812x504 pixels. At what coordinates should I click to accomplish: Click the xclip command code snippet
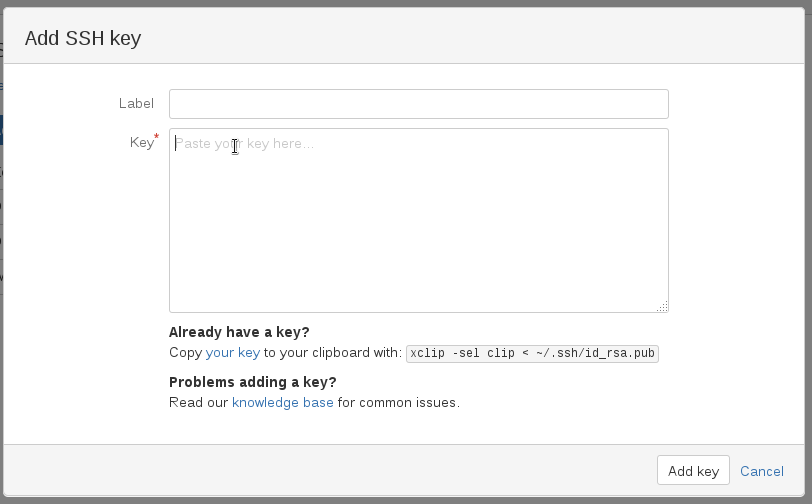tap(532, 353)
